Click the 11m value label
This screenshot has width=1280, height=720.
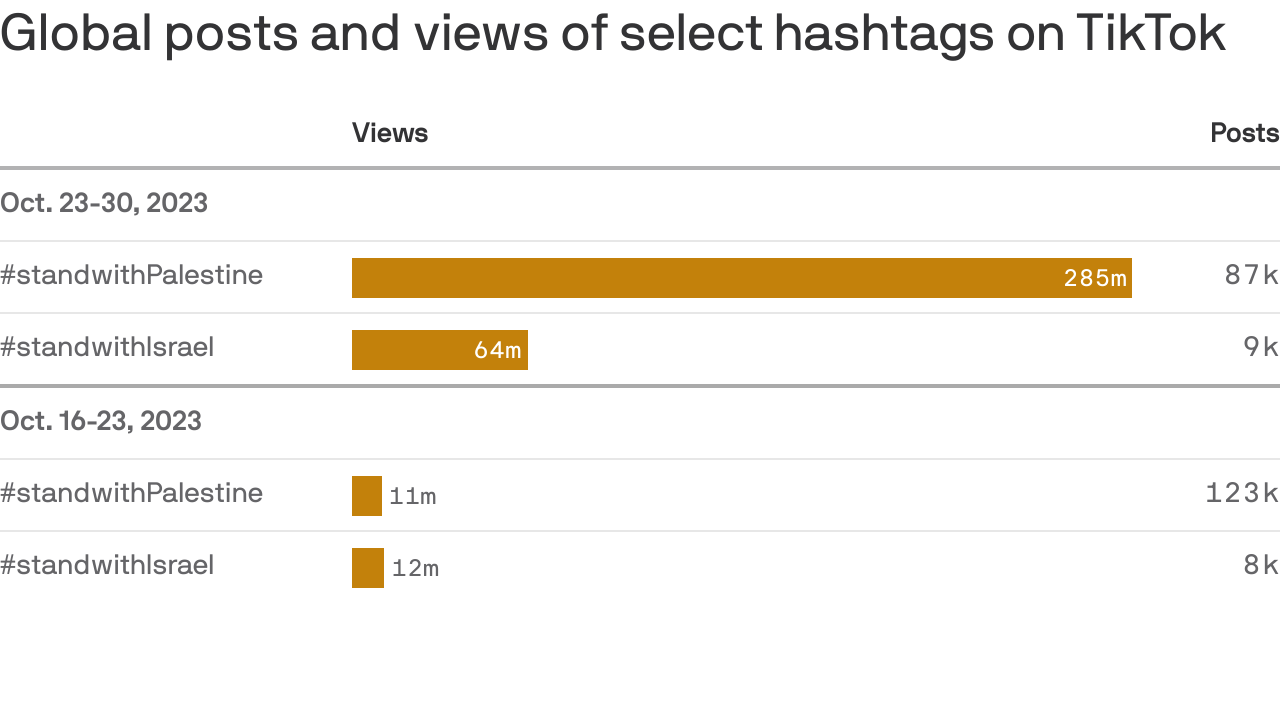point(412,497)
